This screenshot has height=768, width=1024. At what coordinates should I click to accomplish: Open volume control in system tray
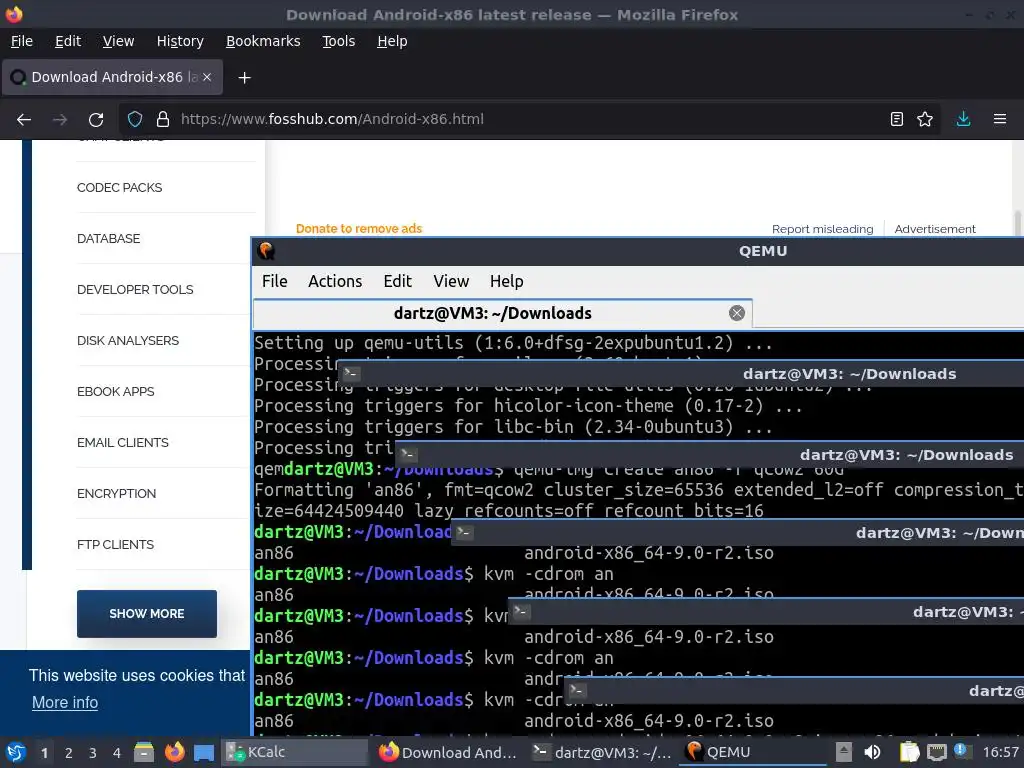tap(872, 752)
